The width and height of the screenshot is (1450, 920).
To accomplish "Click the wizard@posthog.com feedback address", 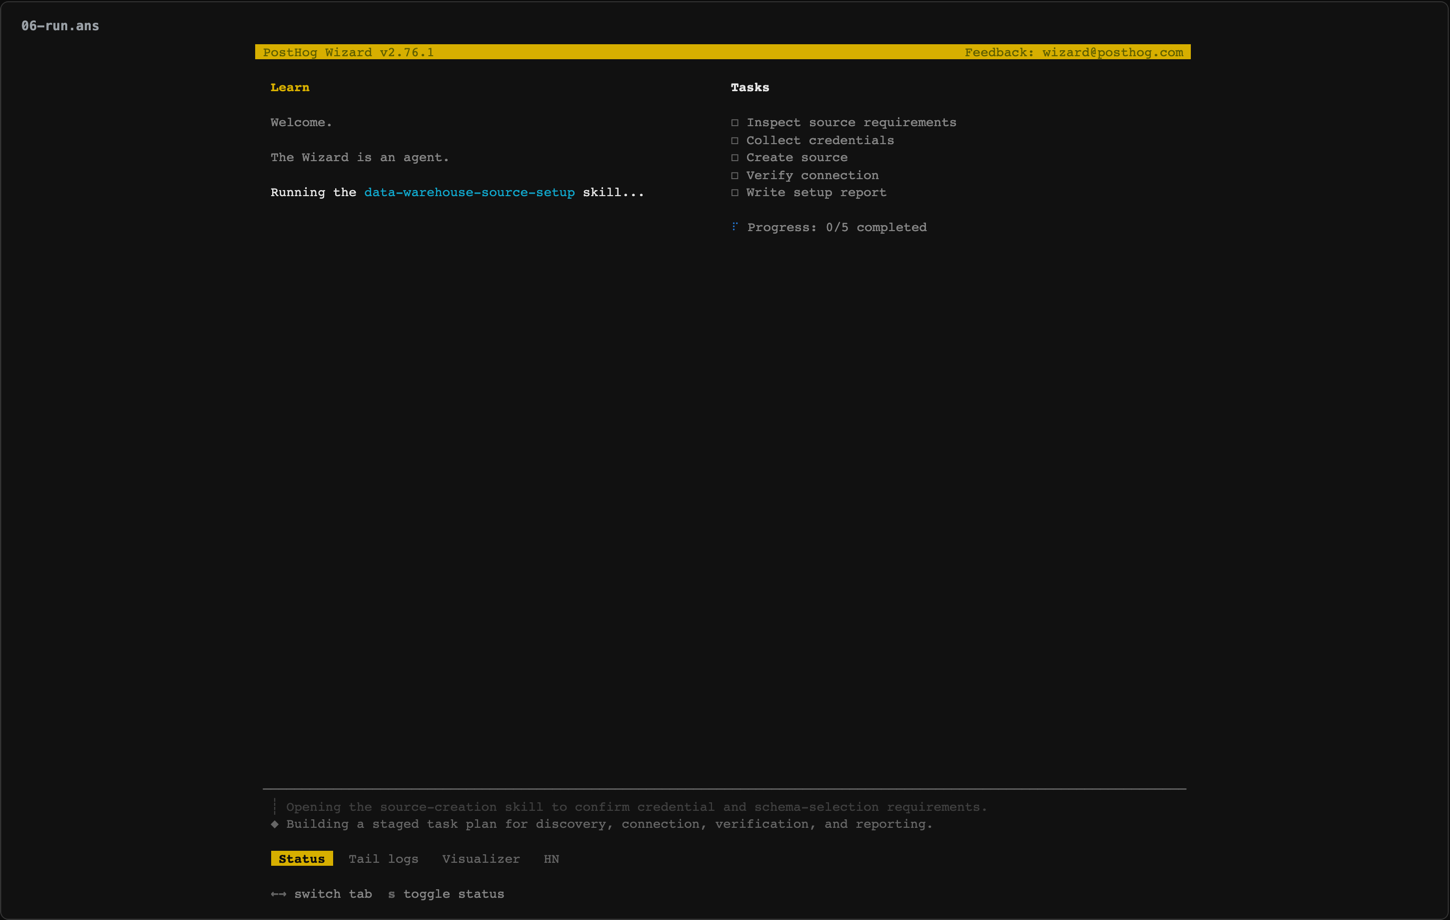I will (x=1113, y=52).
